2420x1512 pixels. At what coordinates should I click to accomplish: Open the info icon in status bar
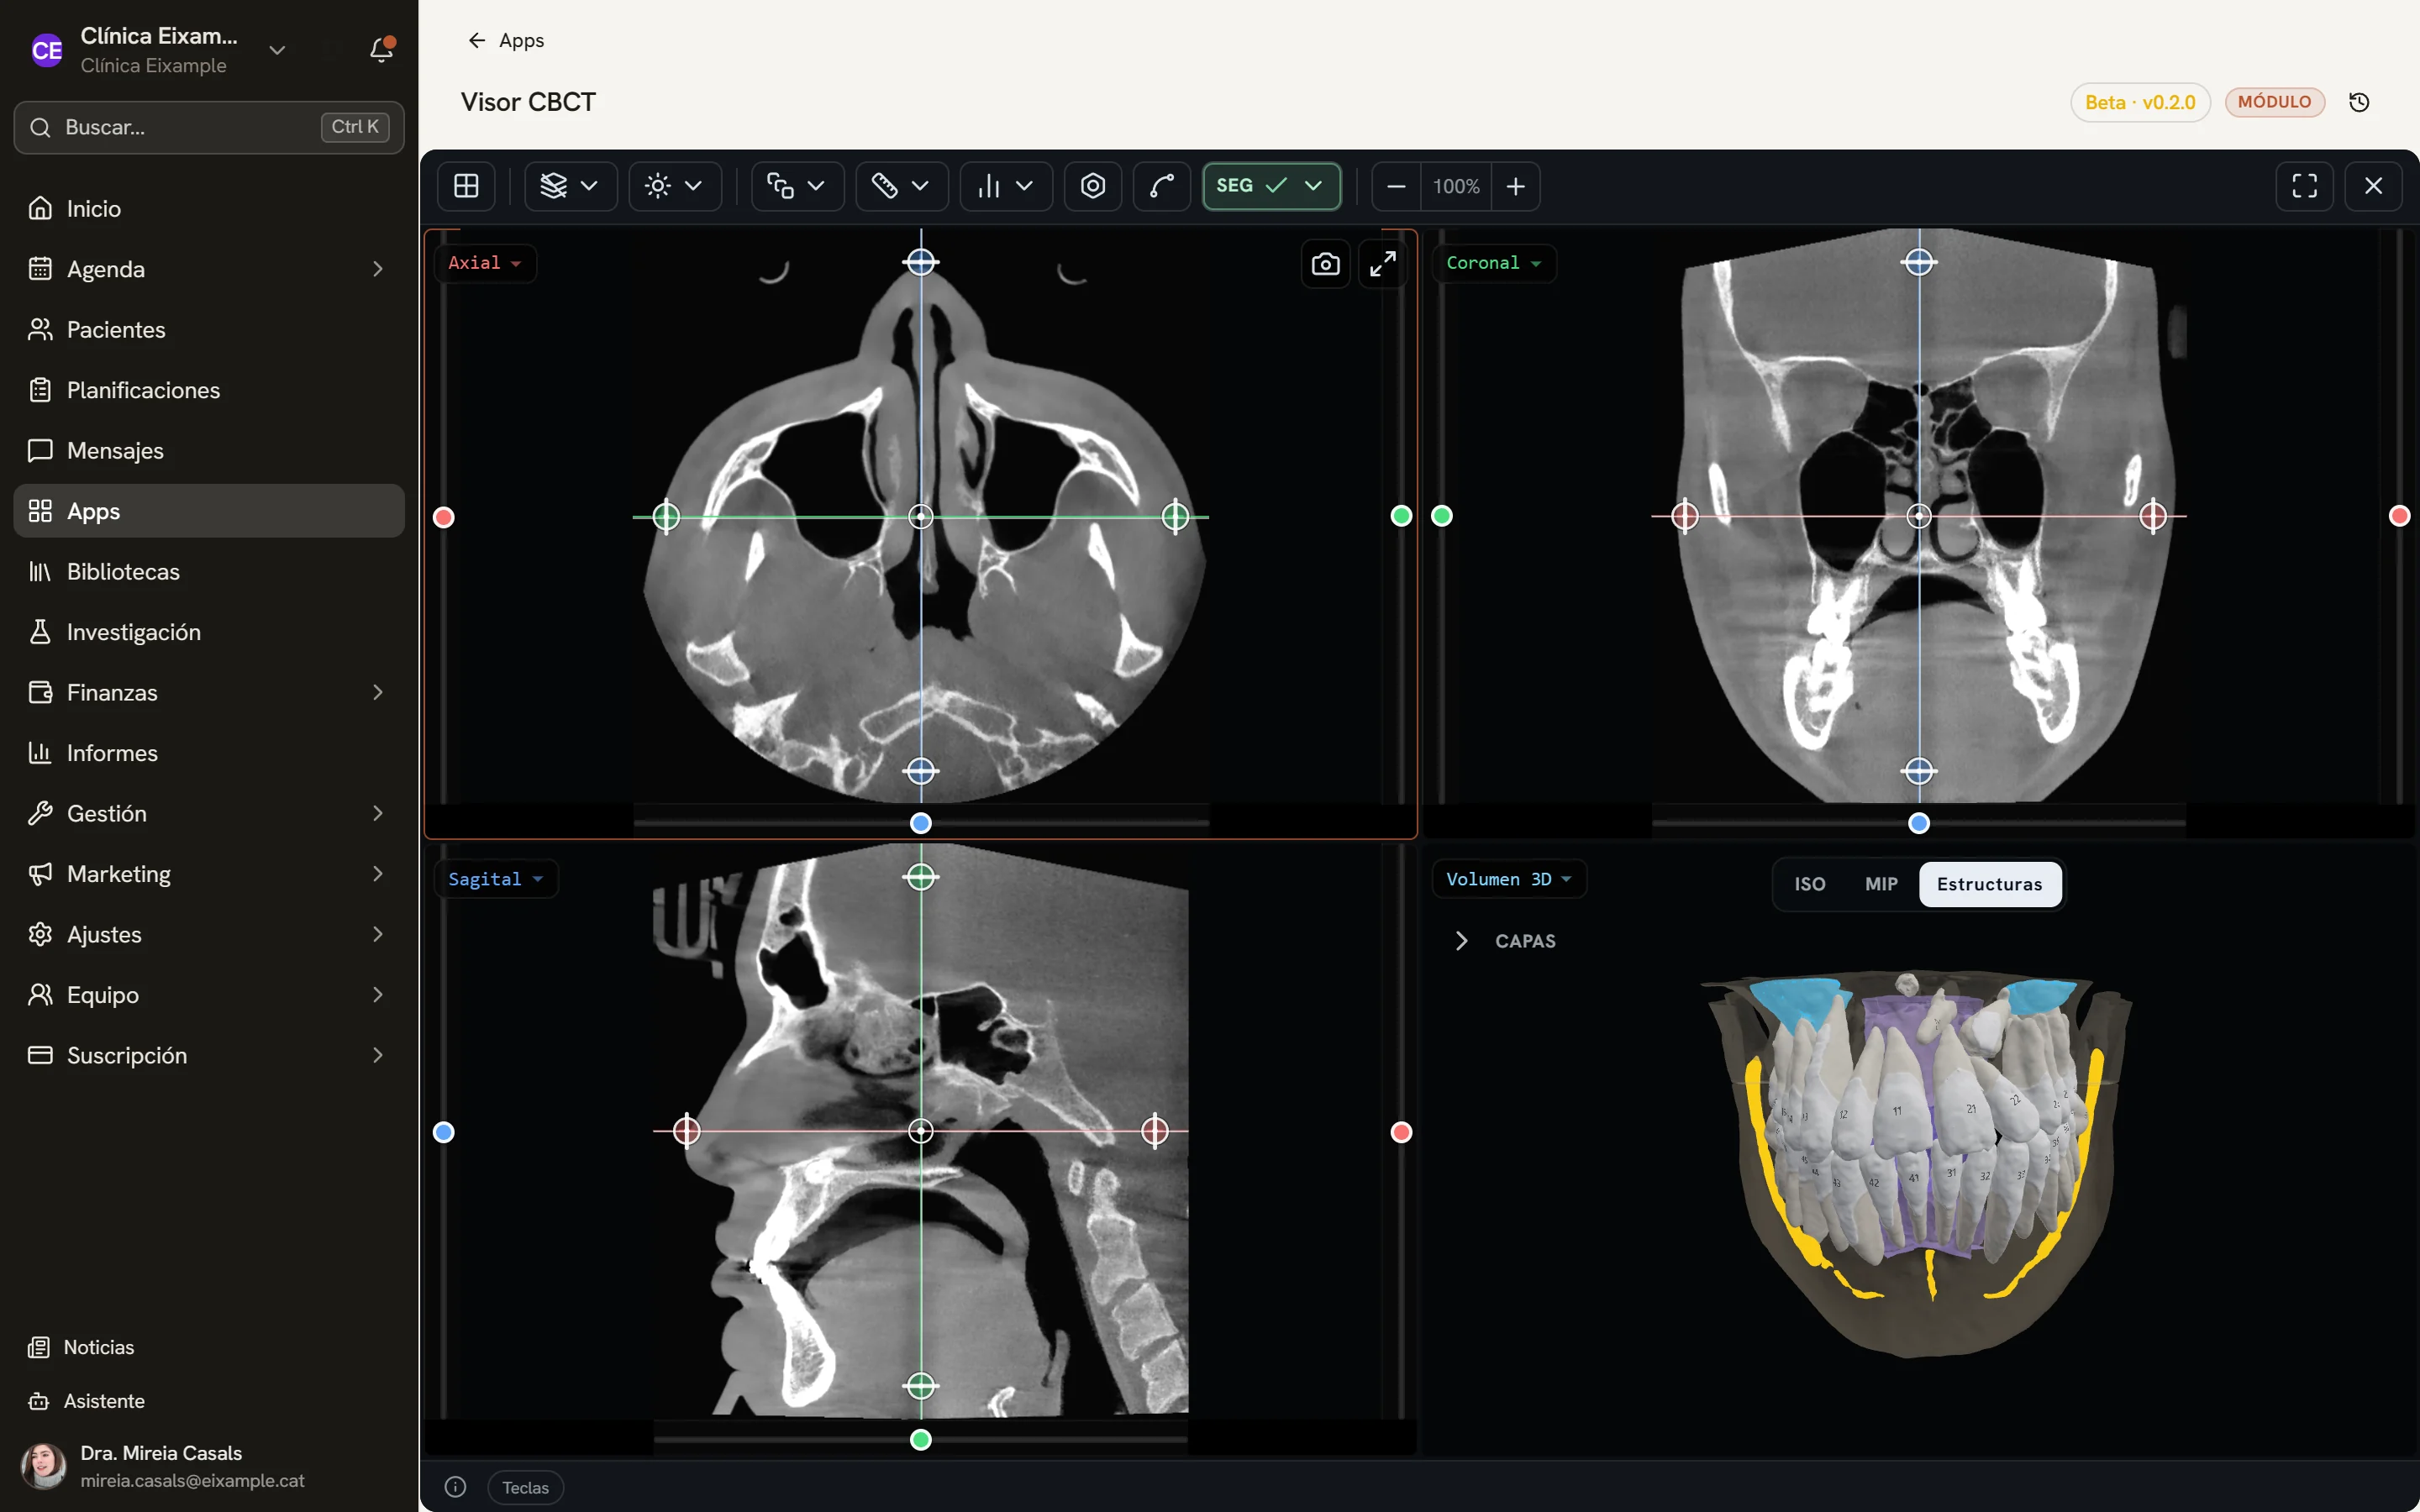[x=455, y=1487]
